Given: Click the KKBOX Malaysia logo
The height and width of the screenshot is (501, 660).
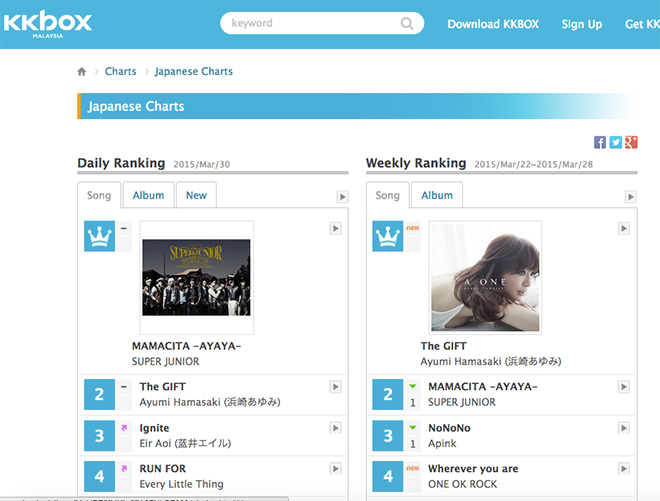Looking at the screenshot, I should (x=47, y=23).
